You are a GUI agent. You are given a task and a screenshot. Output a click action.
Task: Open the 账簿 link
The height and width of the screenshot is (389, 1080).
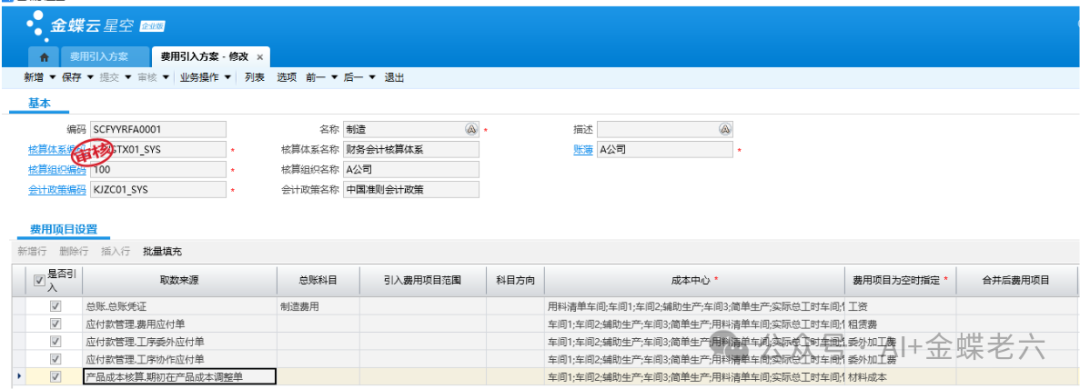coord(583,149)
